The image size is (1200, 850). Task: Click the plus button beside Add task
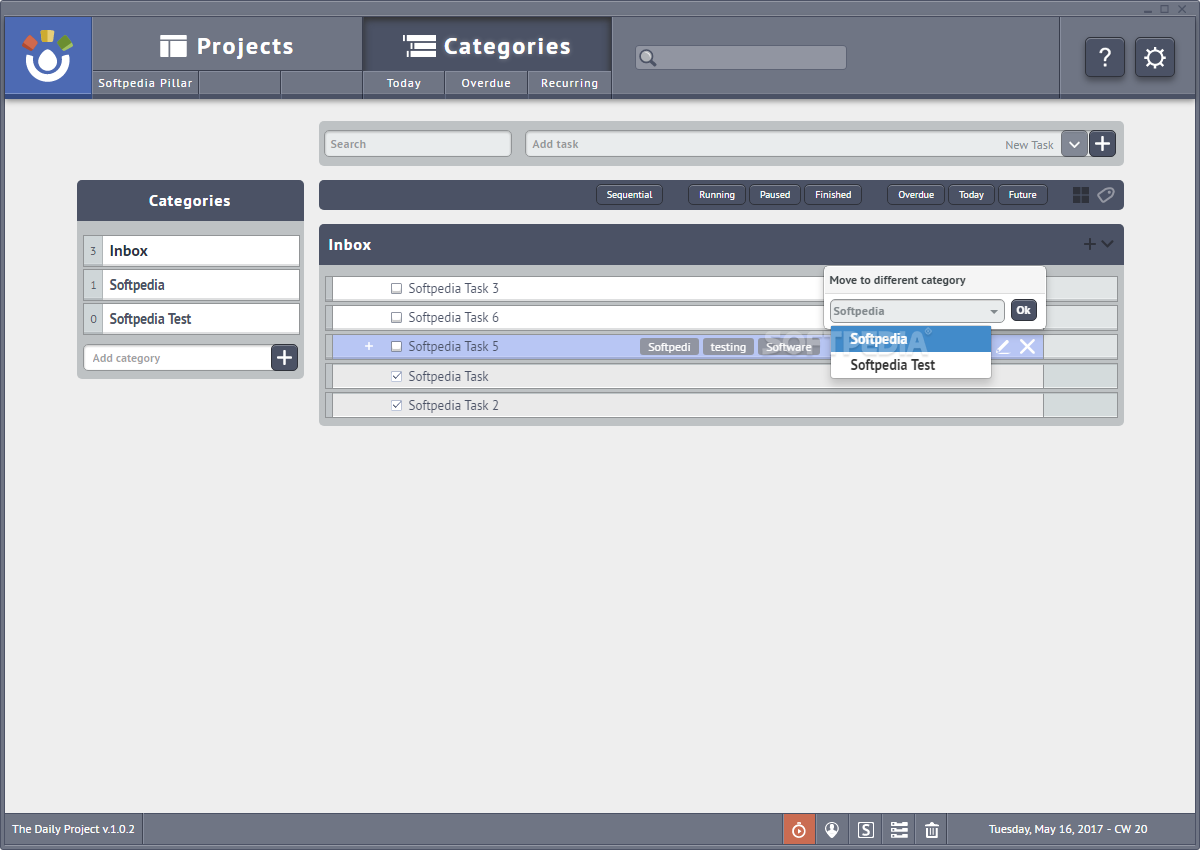click(x=1102, y=144)
